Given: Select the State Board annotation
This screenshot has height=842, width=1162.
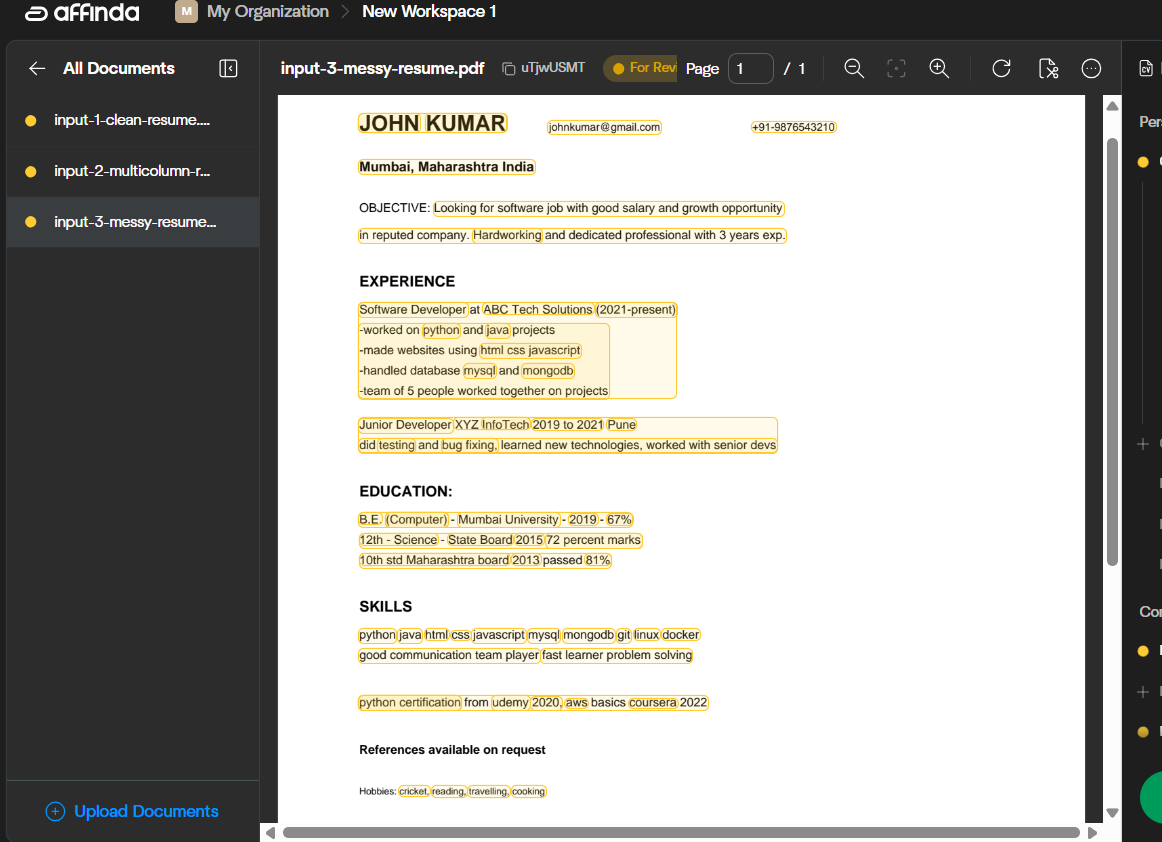Looking at the screenshot, I should pos(479,540).
